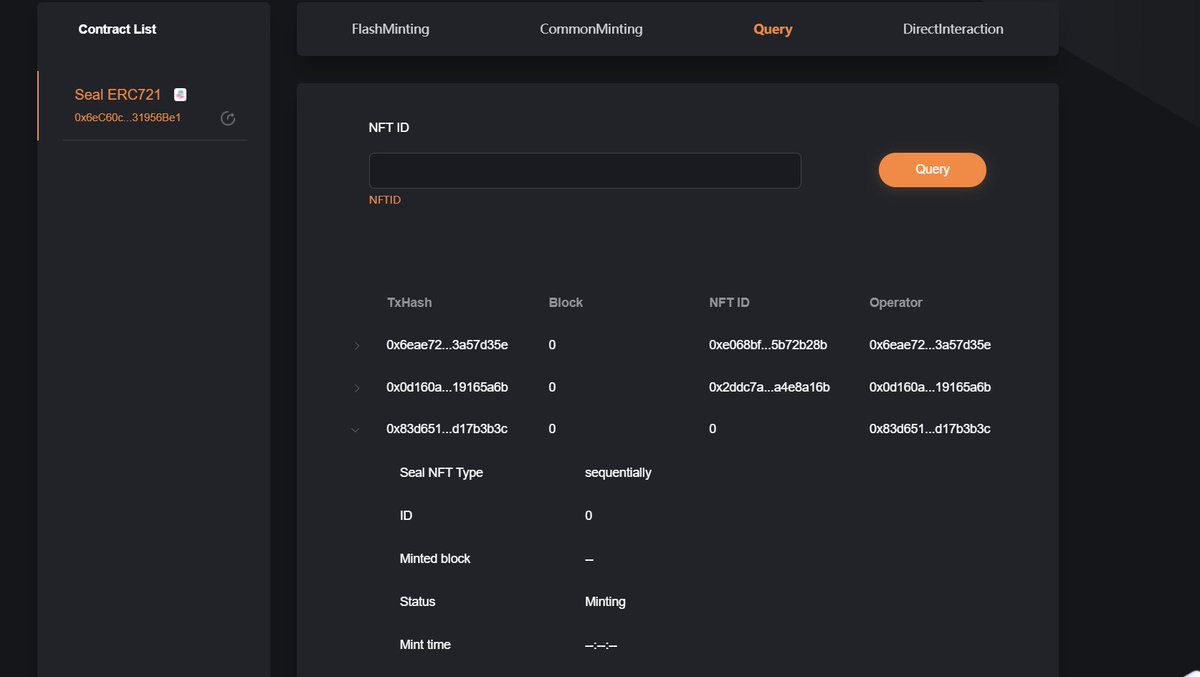Click the Block column header
This screenshot has height=677, width=1200.
(566, 302)
